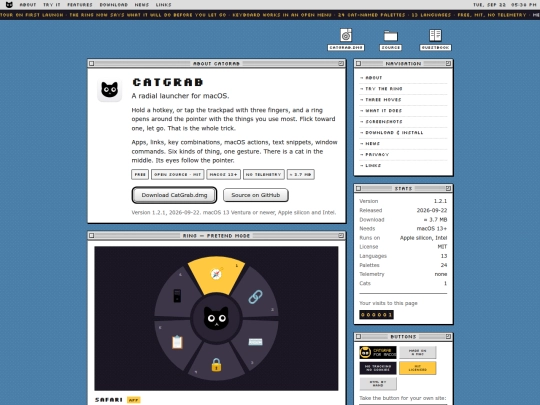This screenshot has height=405, width=540.
Task: Click the yellow MIT Licensed badge
Action: pyautogui.click(x=418, y=368)
